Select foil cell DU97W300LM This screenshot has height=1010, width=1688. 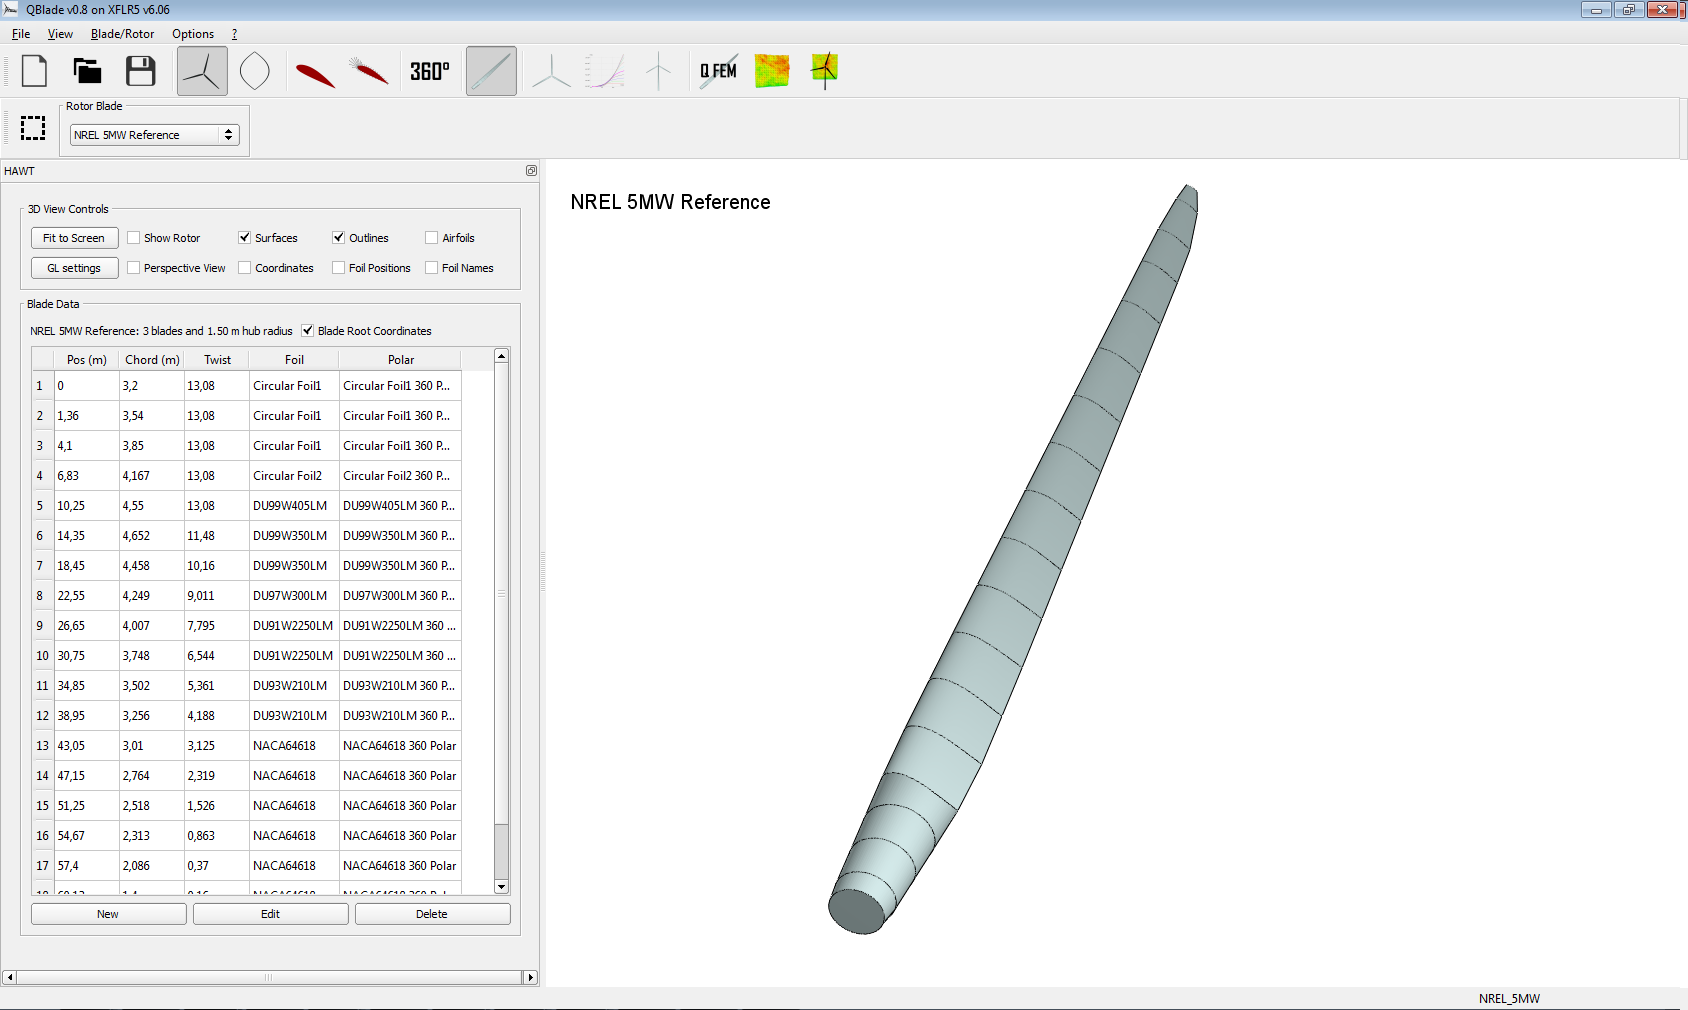(x=294, y=596)
